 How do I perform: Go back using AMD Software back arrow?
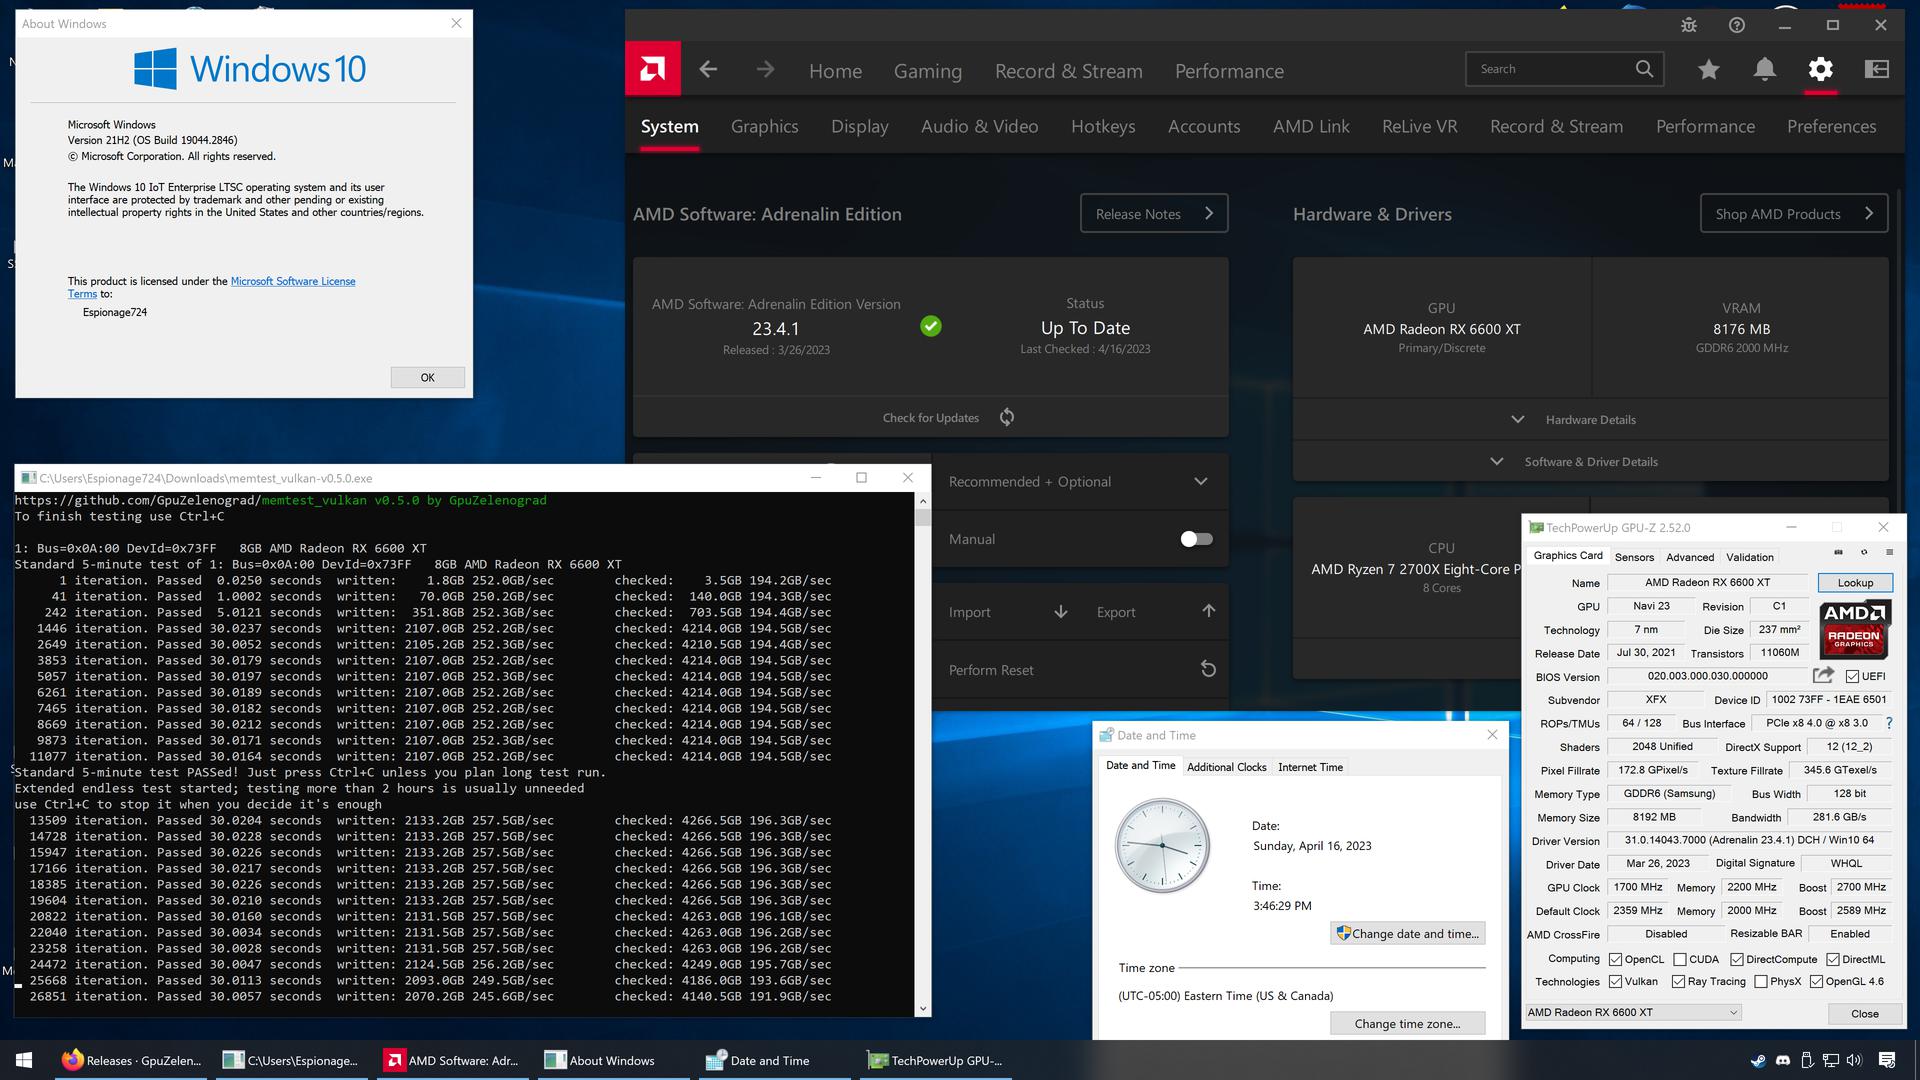coord(708,69)
